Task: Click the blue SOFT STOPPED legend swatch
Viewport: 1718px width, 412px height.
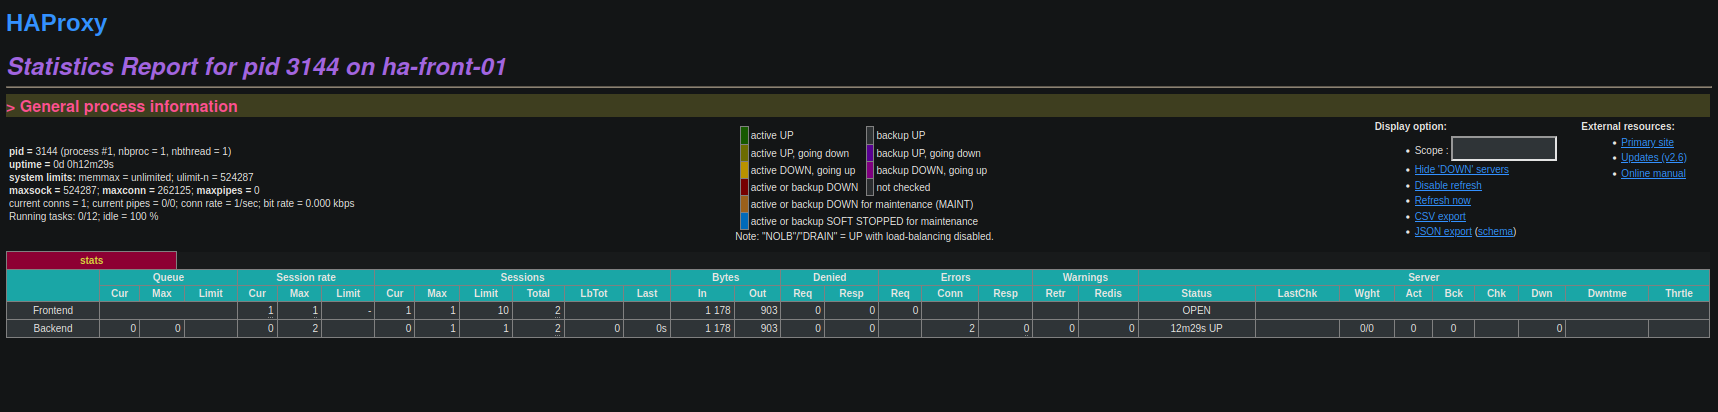Action: [744, 221]
